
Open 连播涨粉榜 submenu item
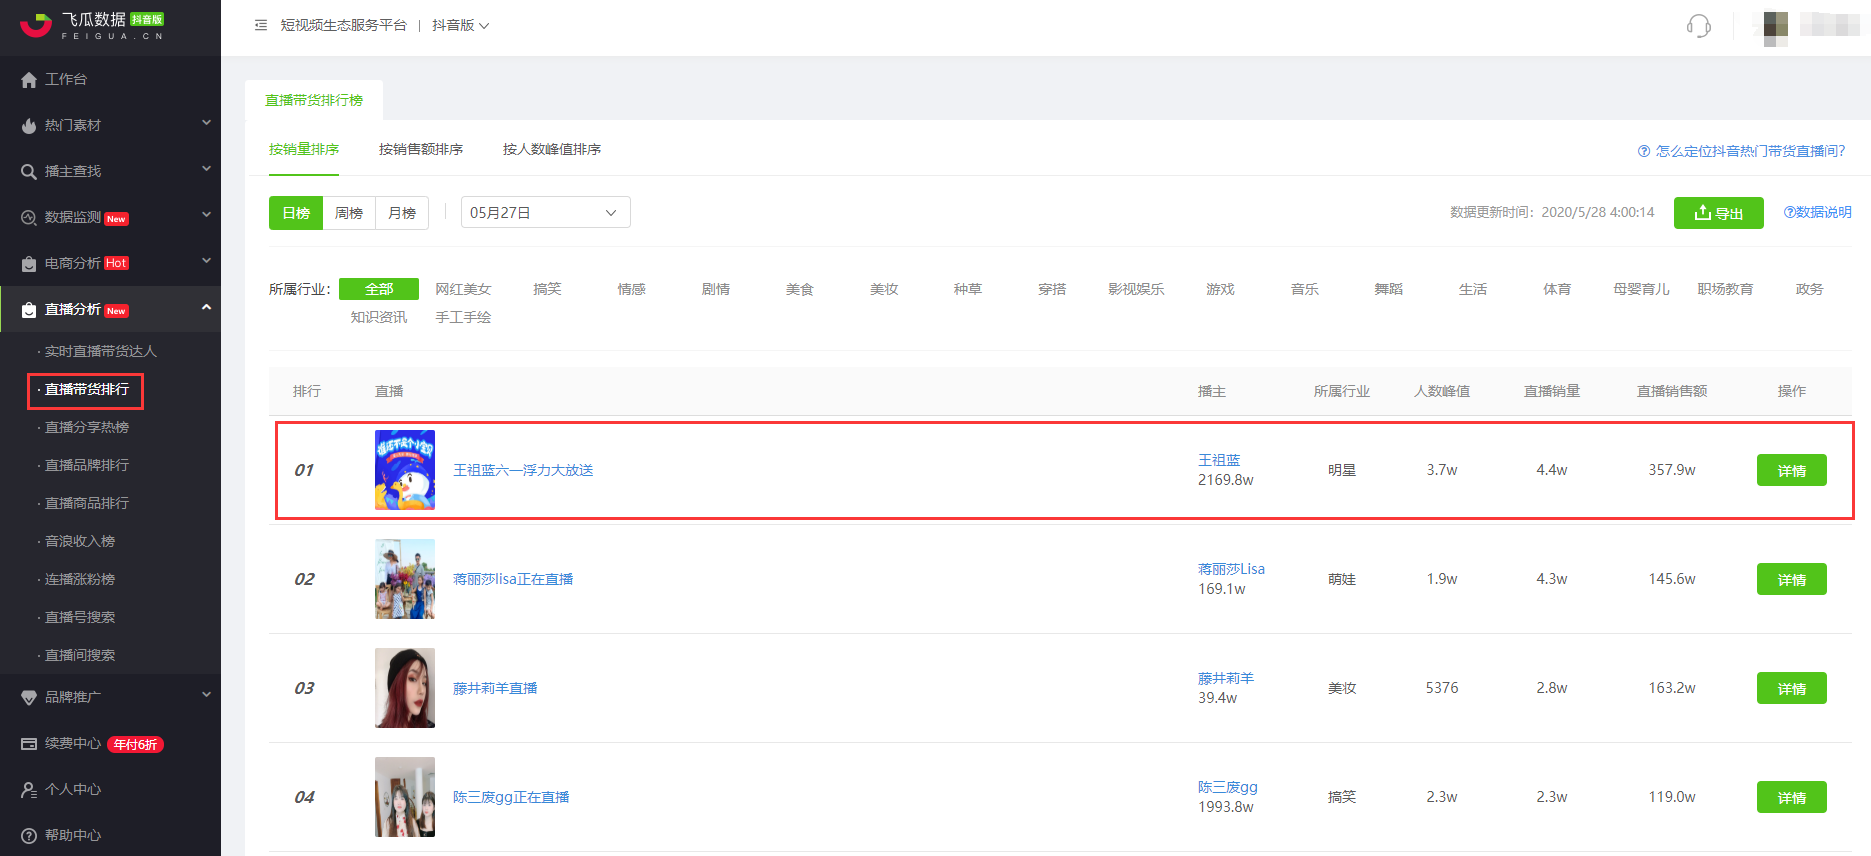click(x=79, y=579)
